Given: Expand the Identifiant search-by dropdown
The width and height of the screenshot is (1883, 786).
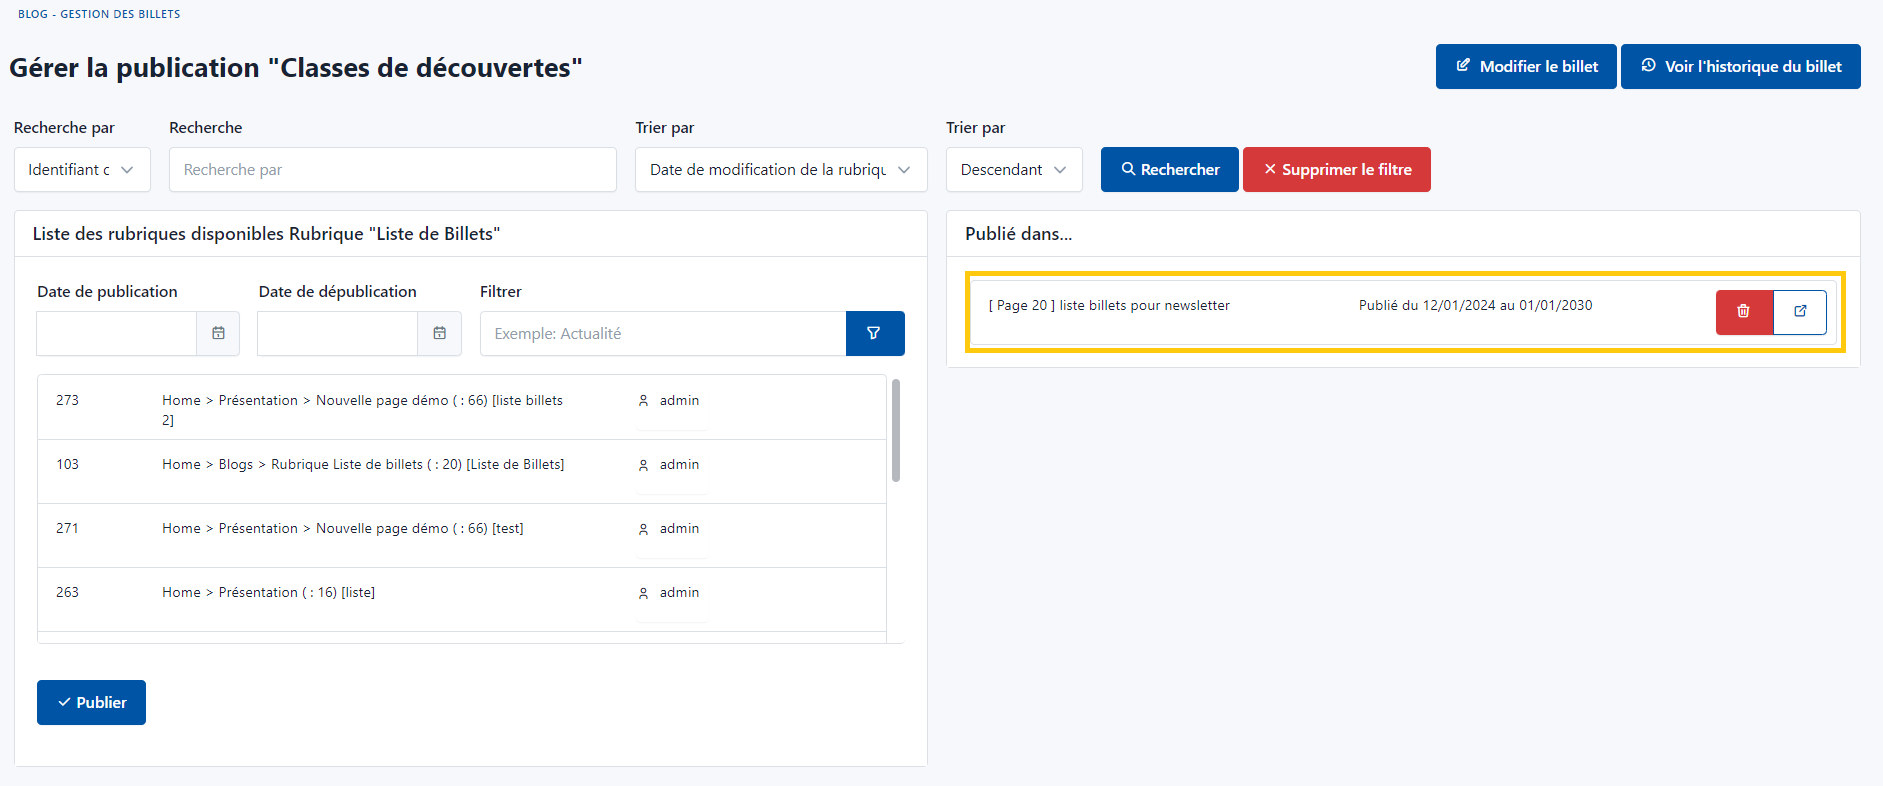Looking at the screenshot, I should coord(82,170).
